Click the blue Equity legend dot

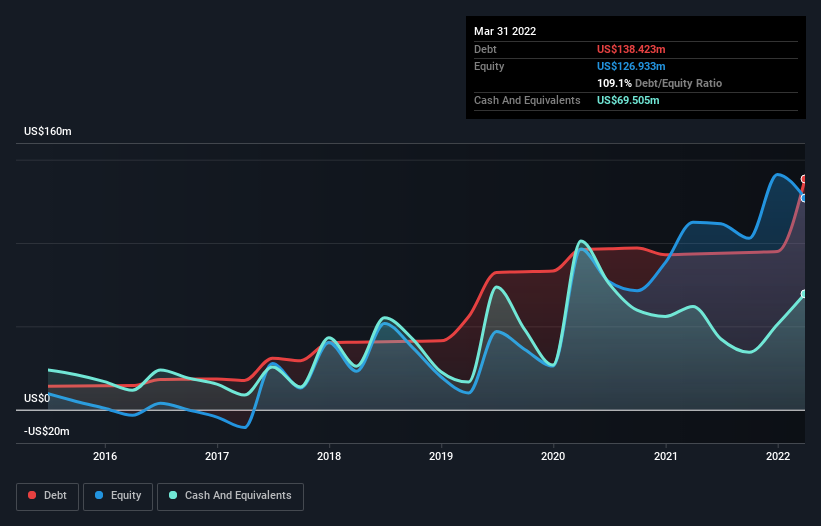[99, 495]
